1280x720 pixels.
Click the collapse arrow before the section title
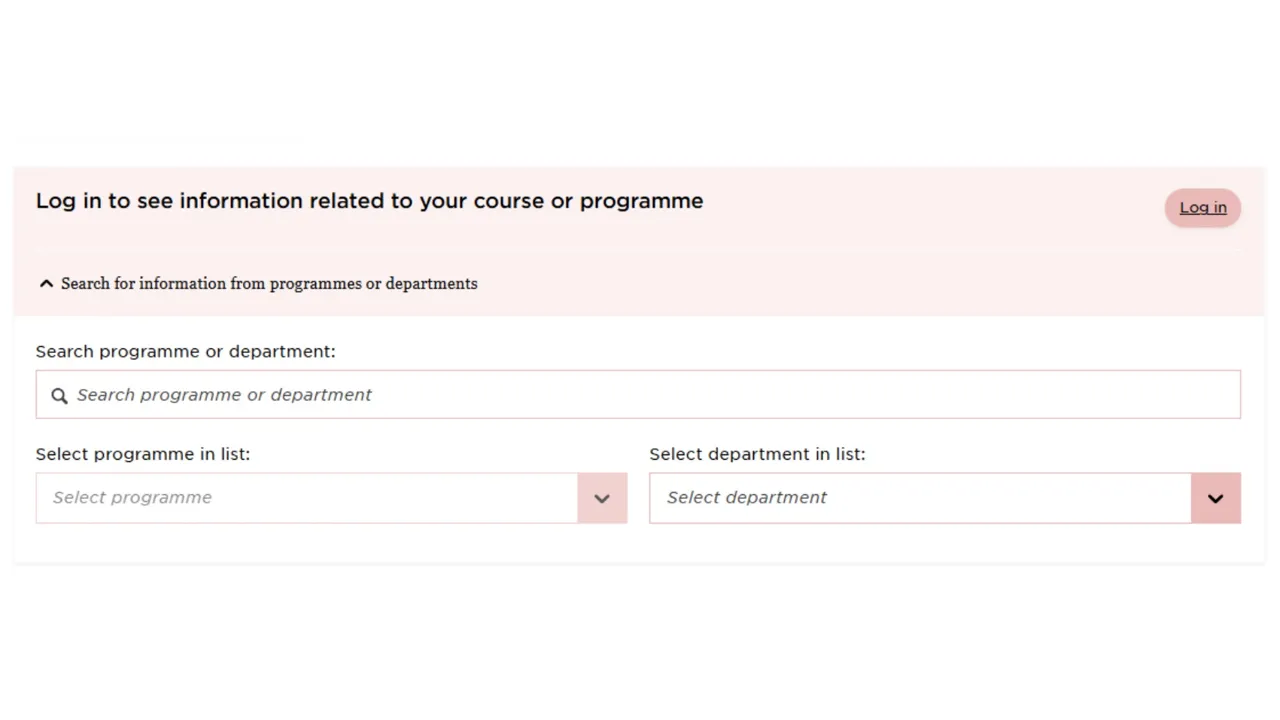(45, 283)
